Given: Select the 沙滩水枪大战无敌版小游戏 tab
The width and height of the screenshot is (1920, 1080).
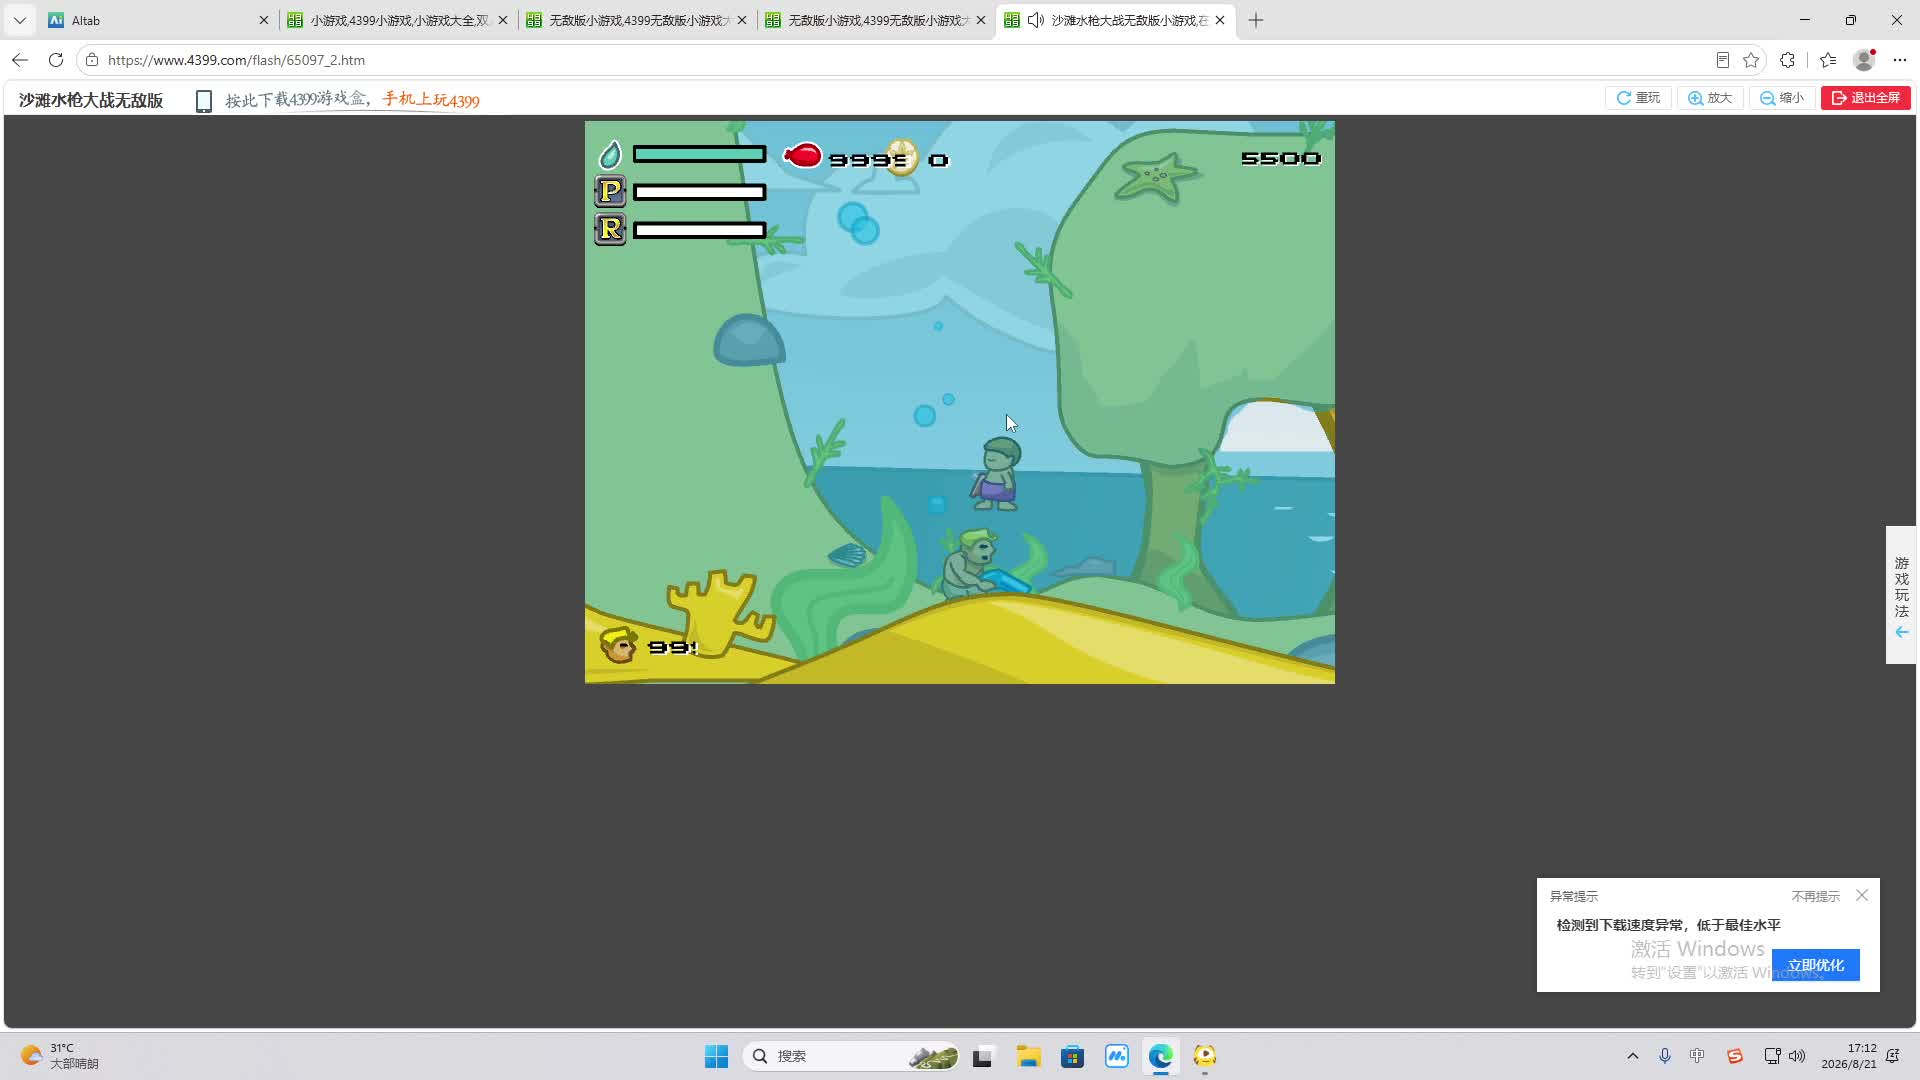Looking at the screenshot, I should 1115,20.
